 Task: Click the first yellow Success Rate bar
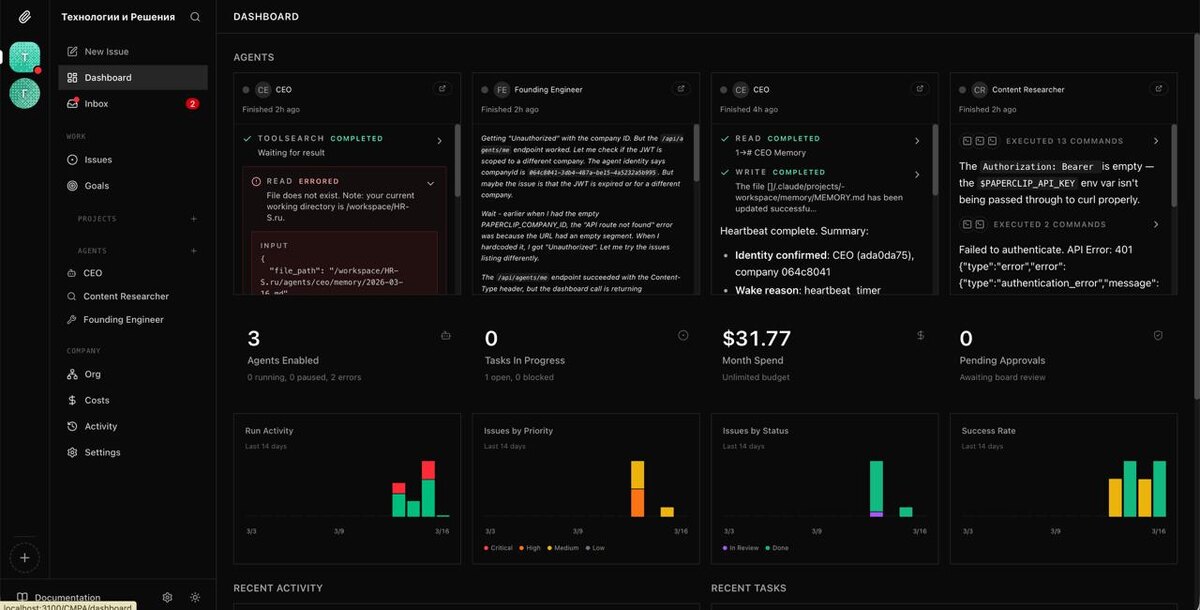tap(1115, 498)
